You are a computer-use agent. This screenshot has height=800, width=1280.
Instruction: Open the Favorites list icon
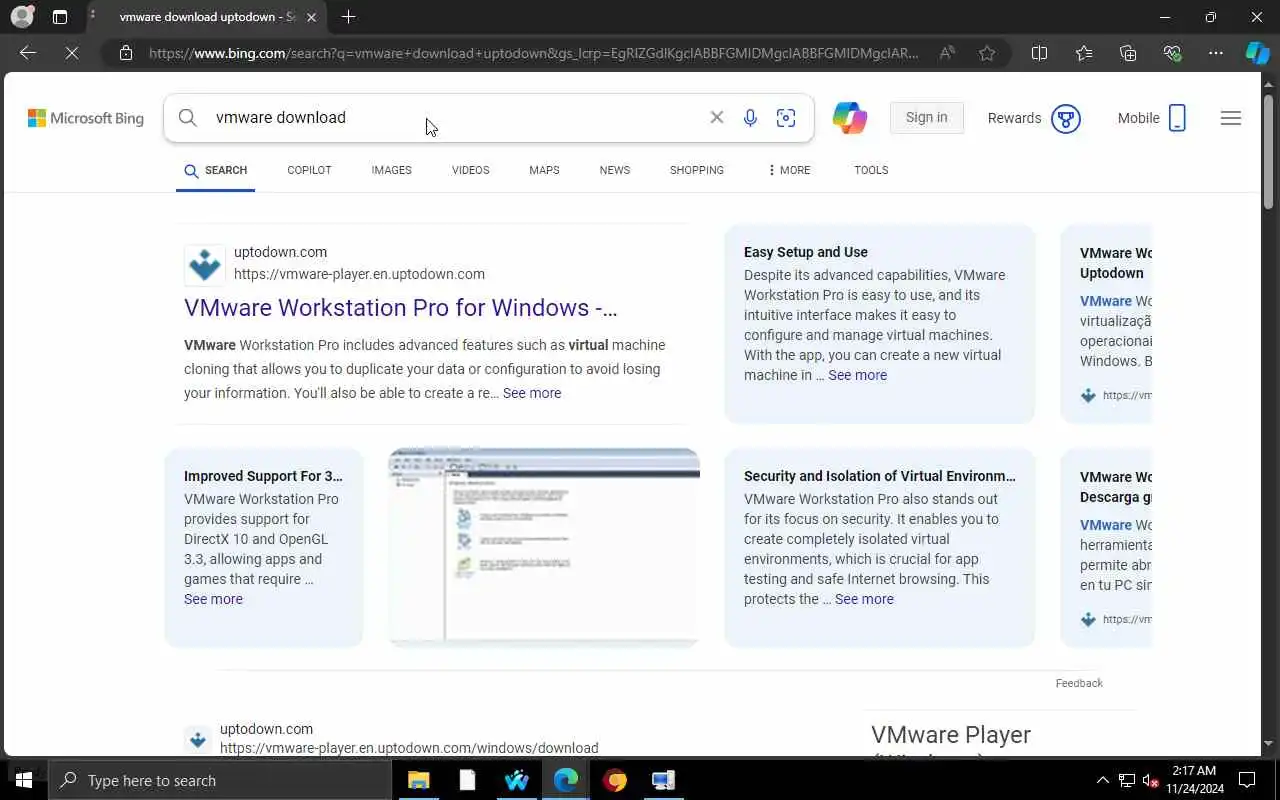(1084, 53)
